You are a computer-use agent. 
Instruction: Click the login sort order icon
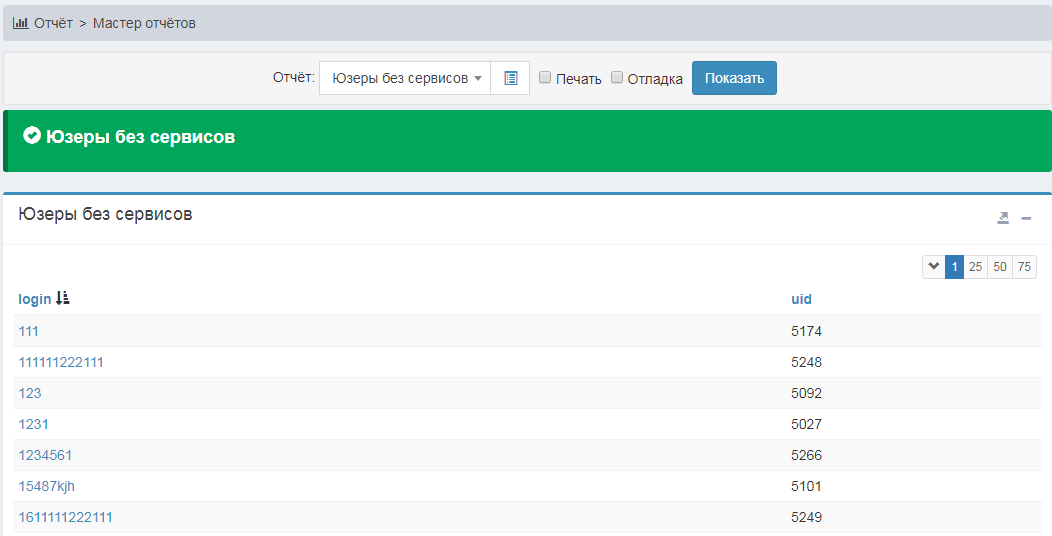[x=63, y=298]
